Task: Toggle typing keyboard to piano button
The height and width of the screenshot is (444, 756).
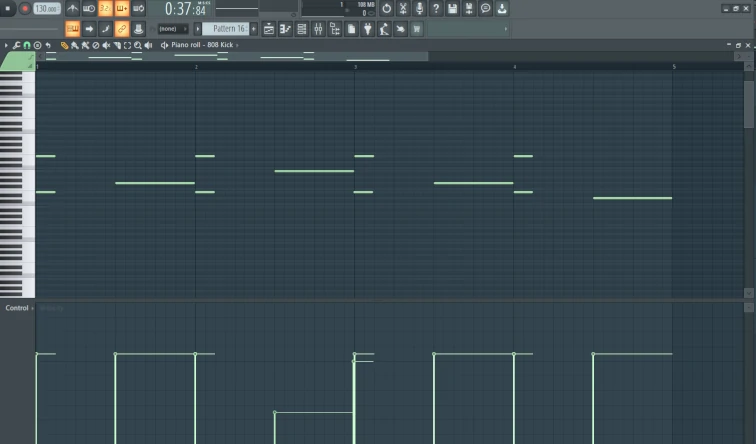Action: pos(72,29)
